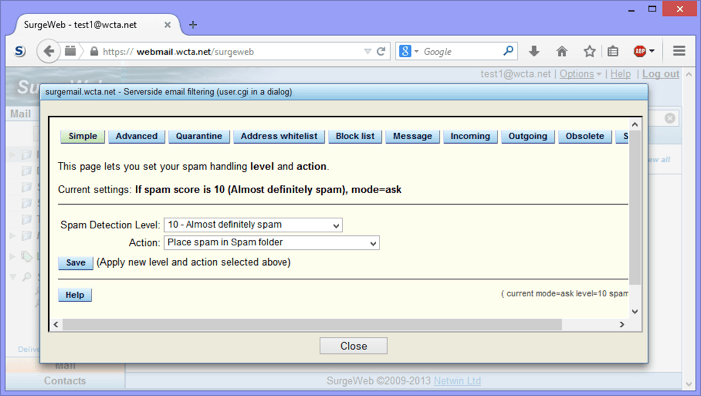
Task: Click the Log out link
Action: coord(661,74)
